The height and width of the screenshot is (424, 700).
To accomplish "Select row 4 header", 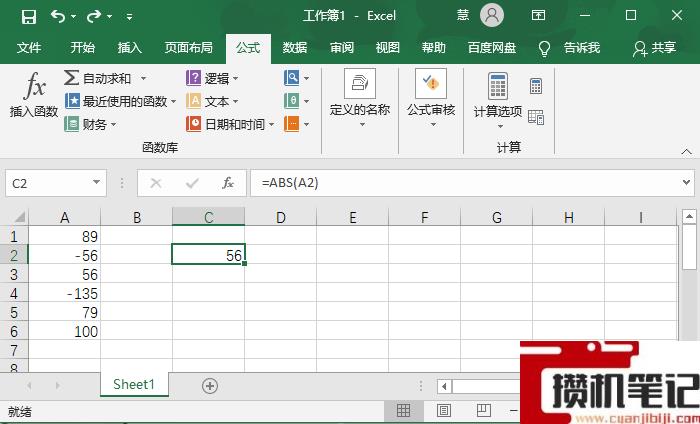I will point(14,294).
